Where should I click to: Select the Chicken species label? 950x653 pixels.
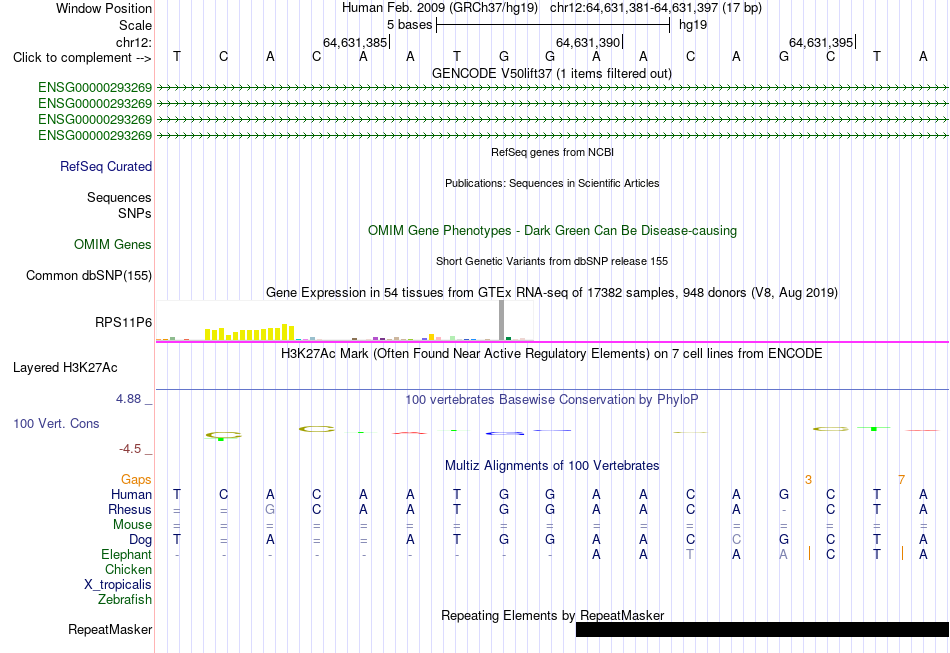tap(128, 569)
